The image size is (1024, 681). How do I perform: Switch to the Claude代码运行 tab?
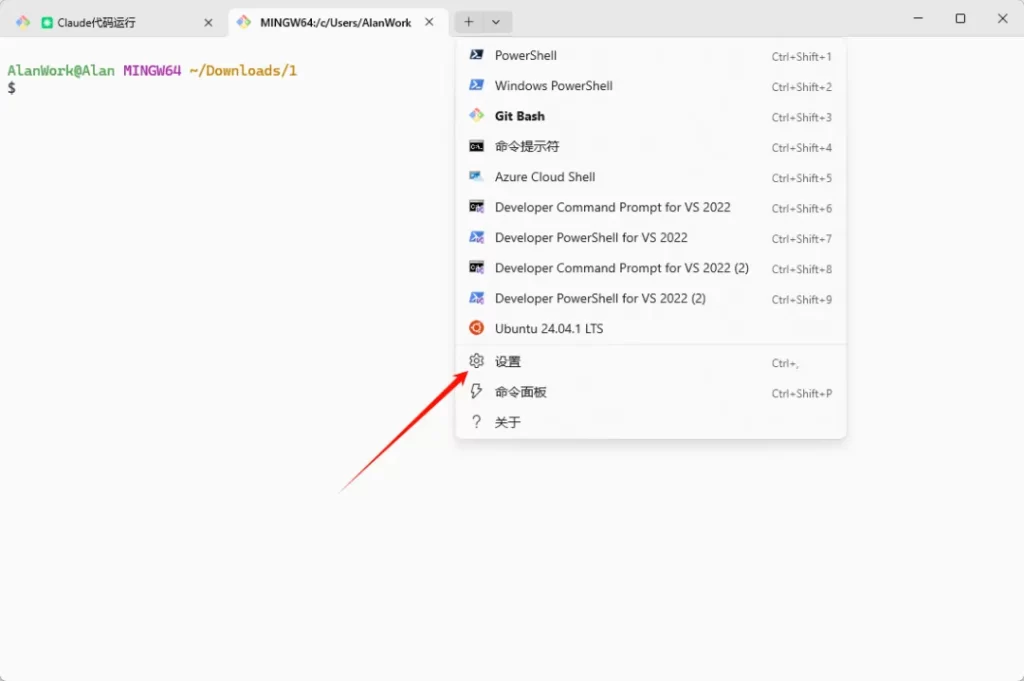[x=114, y=23]
